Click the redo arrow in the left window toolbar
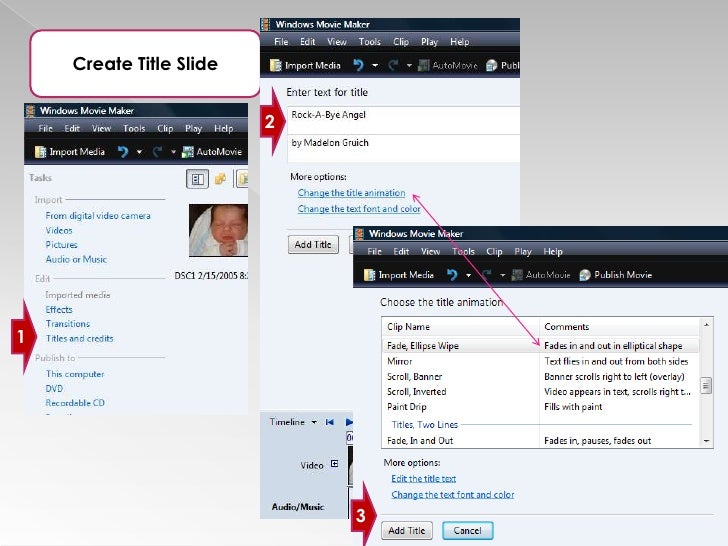This screenshot has height=546, width=728. (x=157, y=152)
